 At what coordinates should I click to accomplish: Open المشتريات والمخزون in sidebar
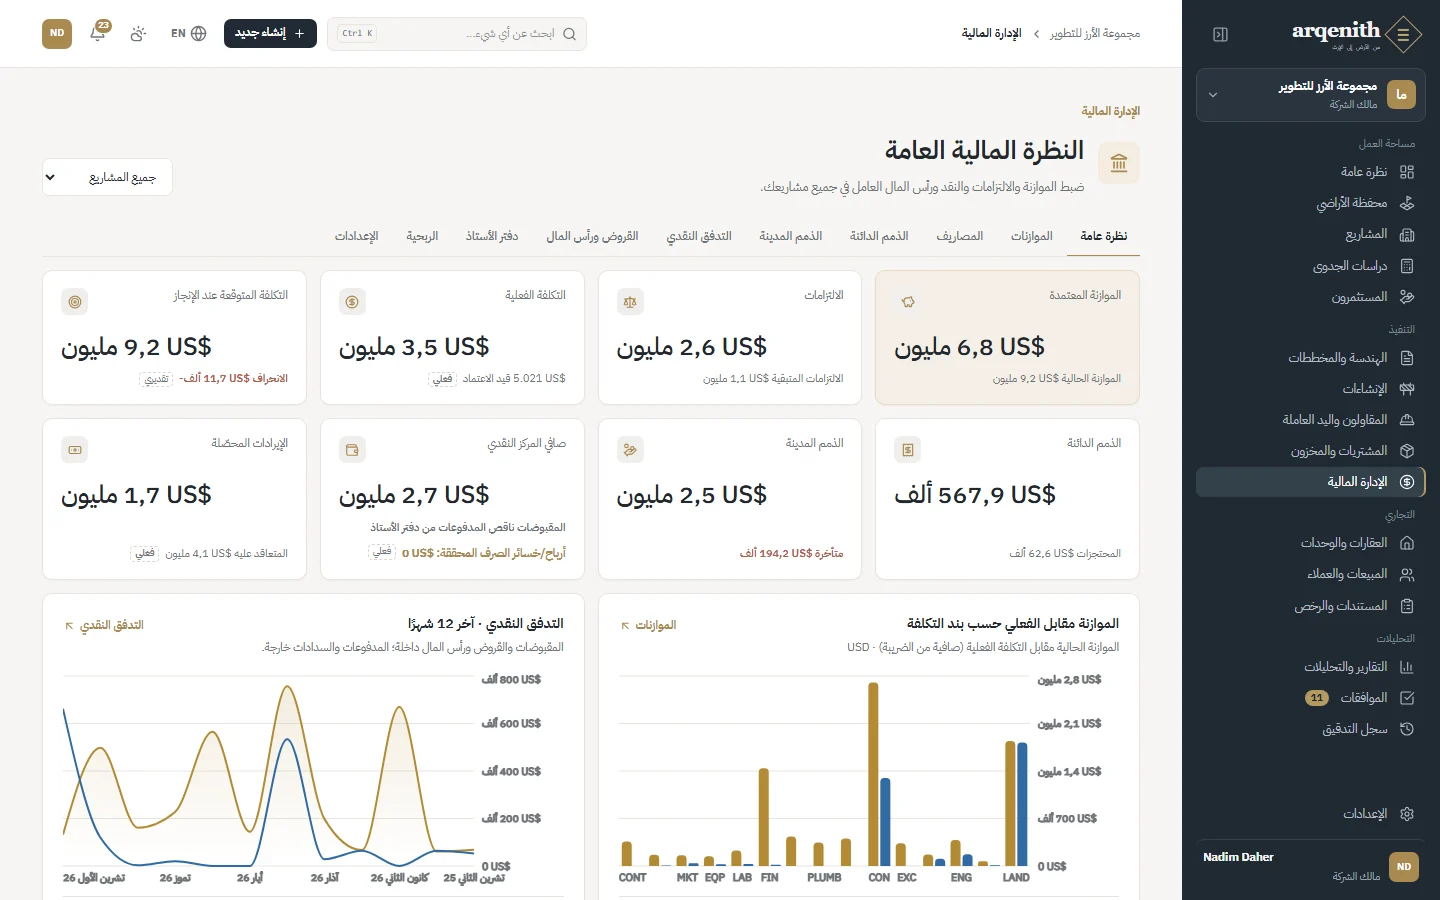(x=1310, y=451)
